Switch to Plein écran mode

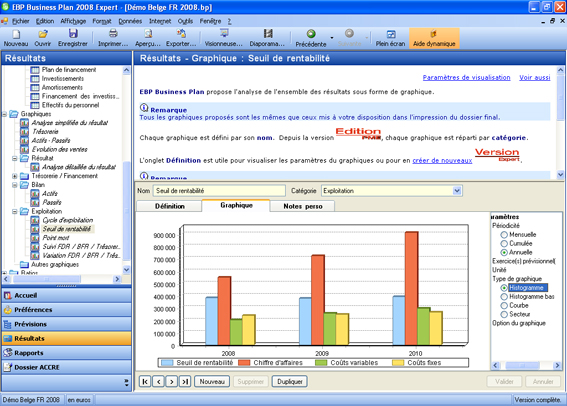point(390,38)
